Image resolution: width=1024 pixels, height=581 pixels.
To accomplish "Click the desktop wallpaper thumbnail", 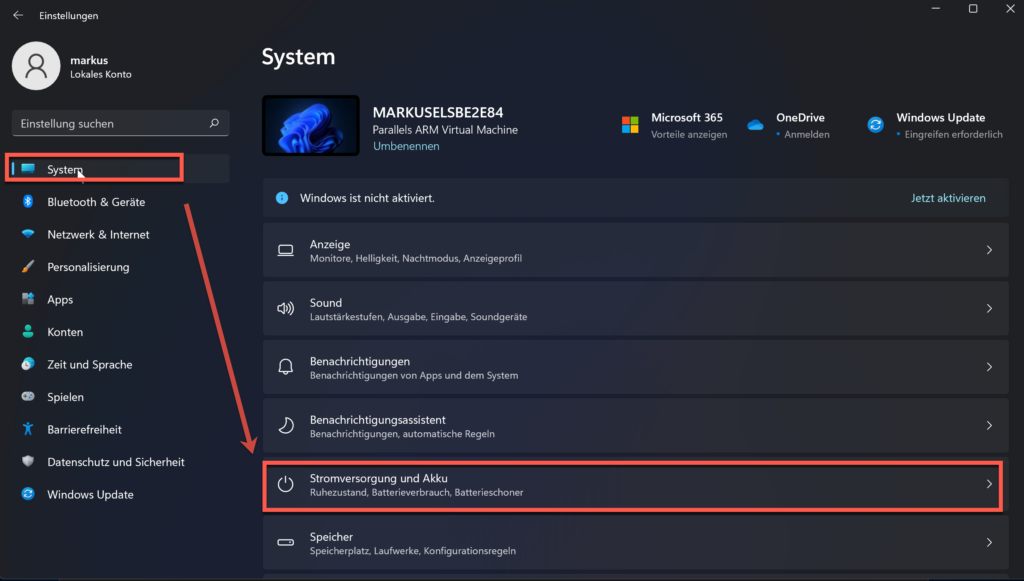I will [x=311, y=125].
